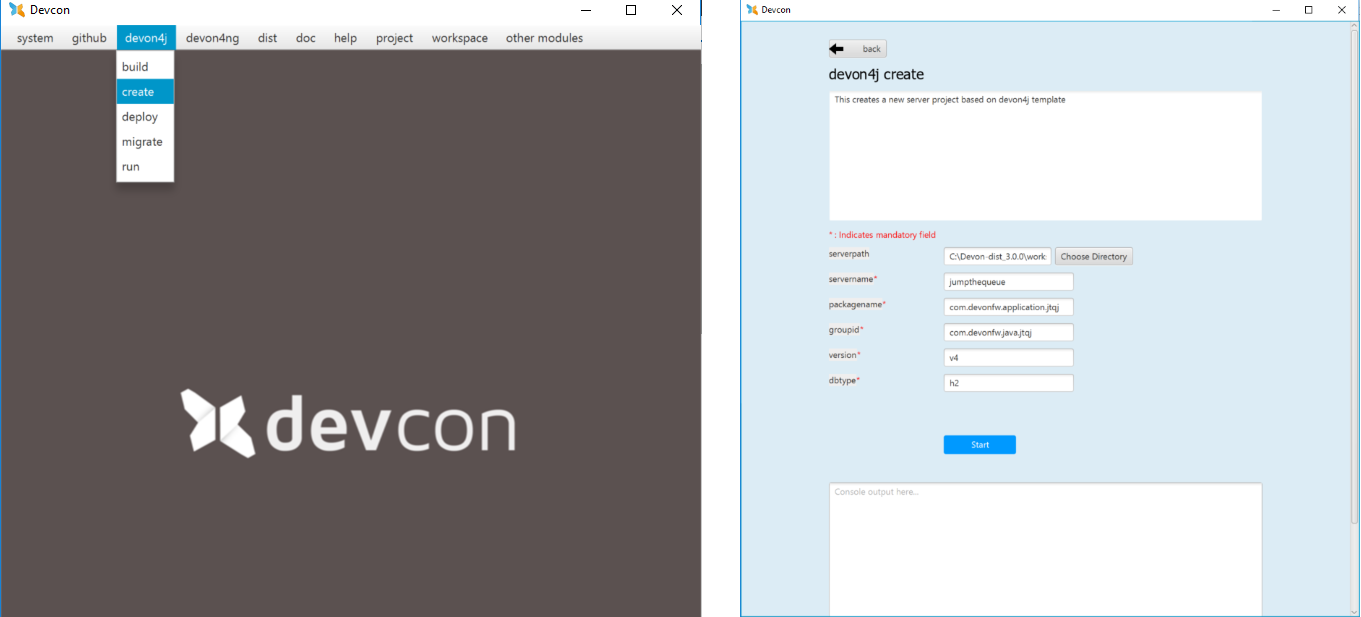Screen dimensions: 1361x617
Task: Click the back arrow icon above devon4j create
Action: pyautogui.click(x=838, y=48)
